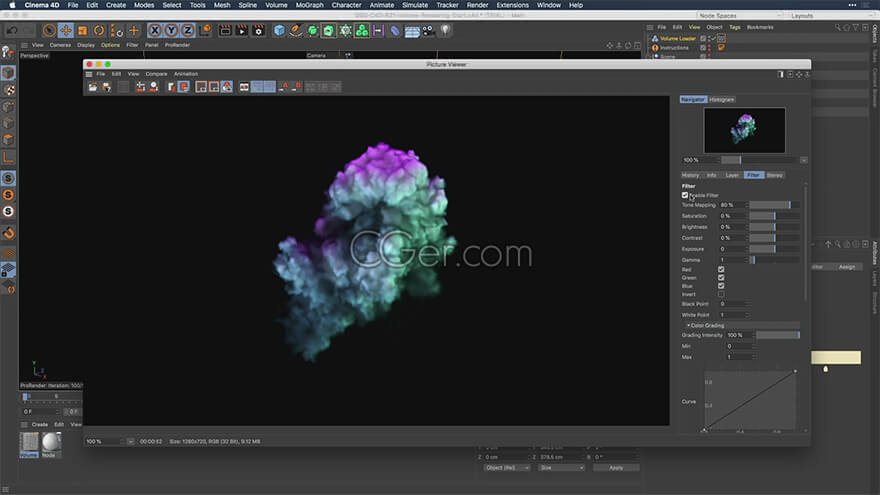Select the Volume material thumbnail
Screen dimensions: 880x495
pyautogui.click(x=29, y=443)
